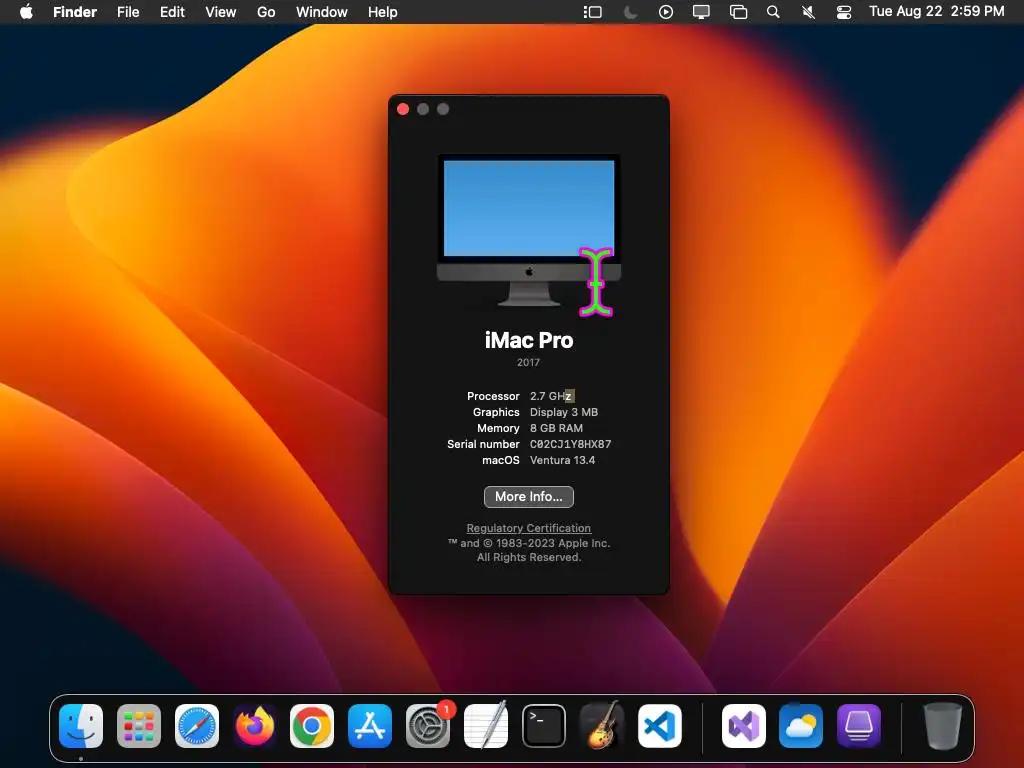Image resolution: width=1024 pixels, height=768 pixels.
Task: Click Memory value 8 GB RAM
Action: coord(556,428)
